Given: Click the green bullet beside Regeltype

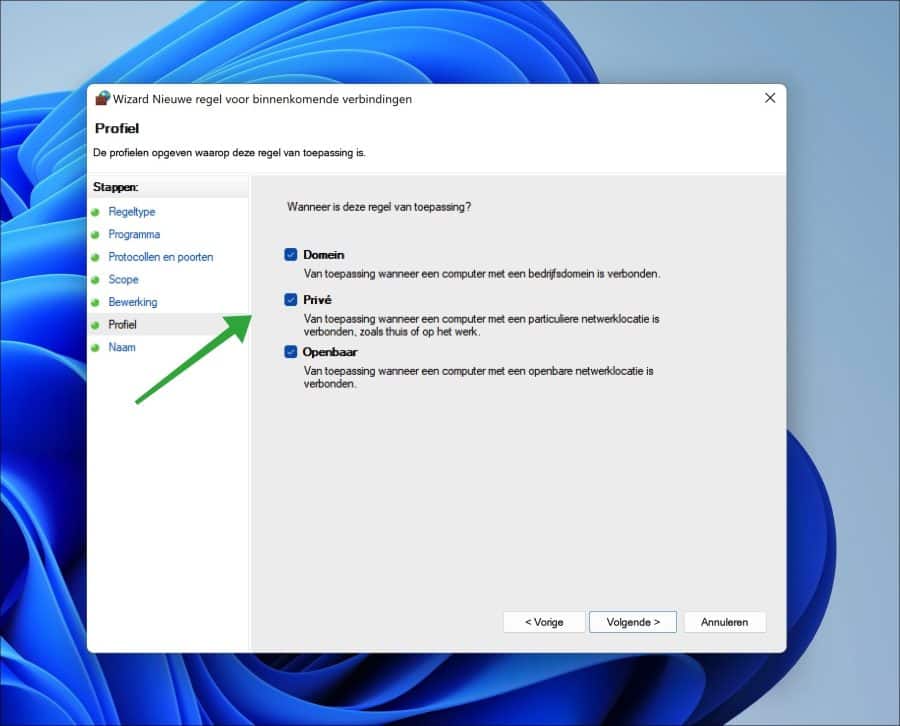Looking at the screenshot, I should (95, 212).
